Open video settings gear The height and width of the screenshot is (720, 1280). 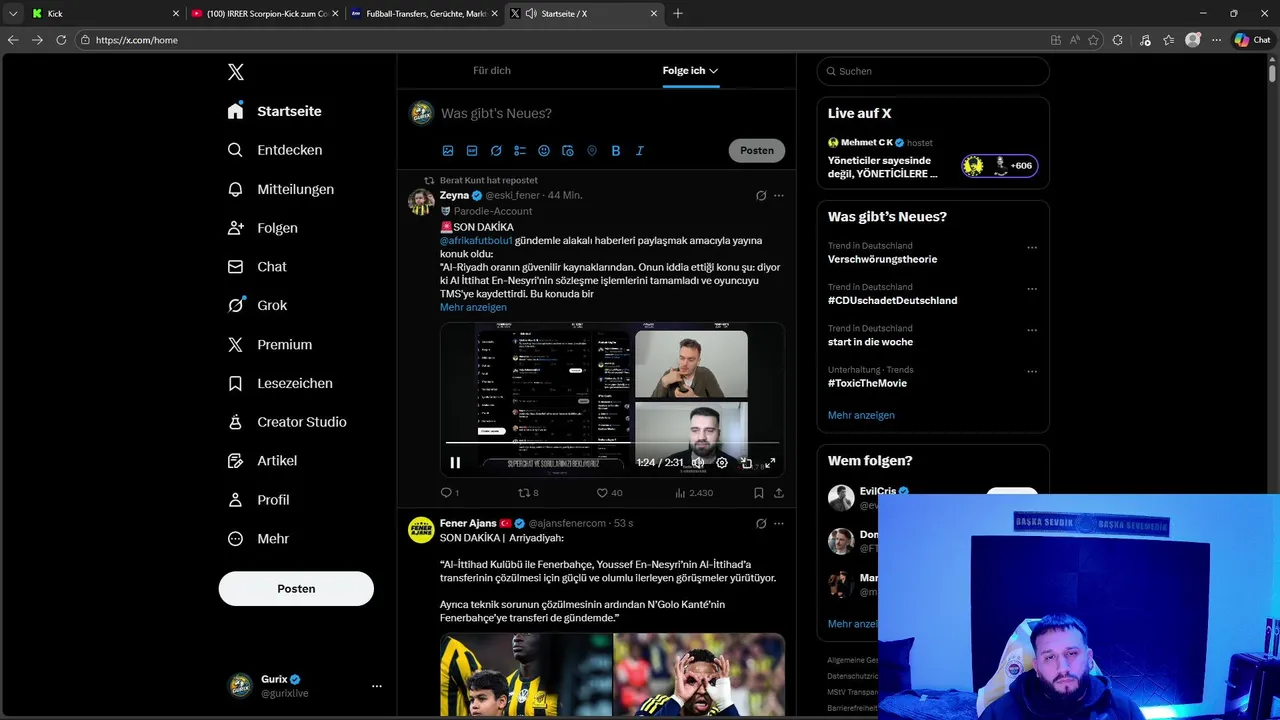(722, 463)
